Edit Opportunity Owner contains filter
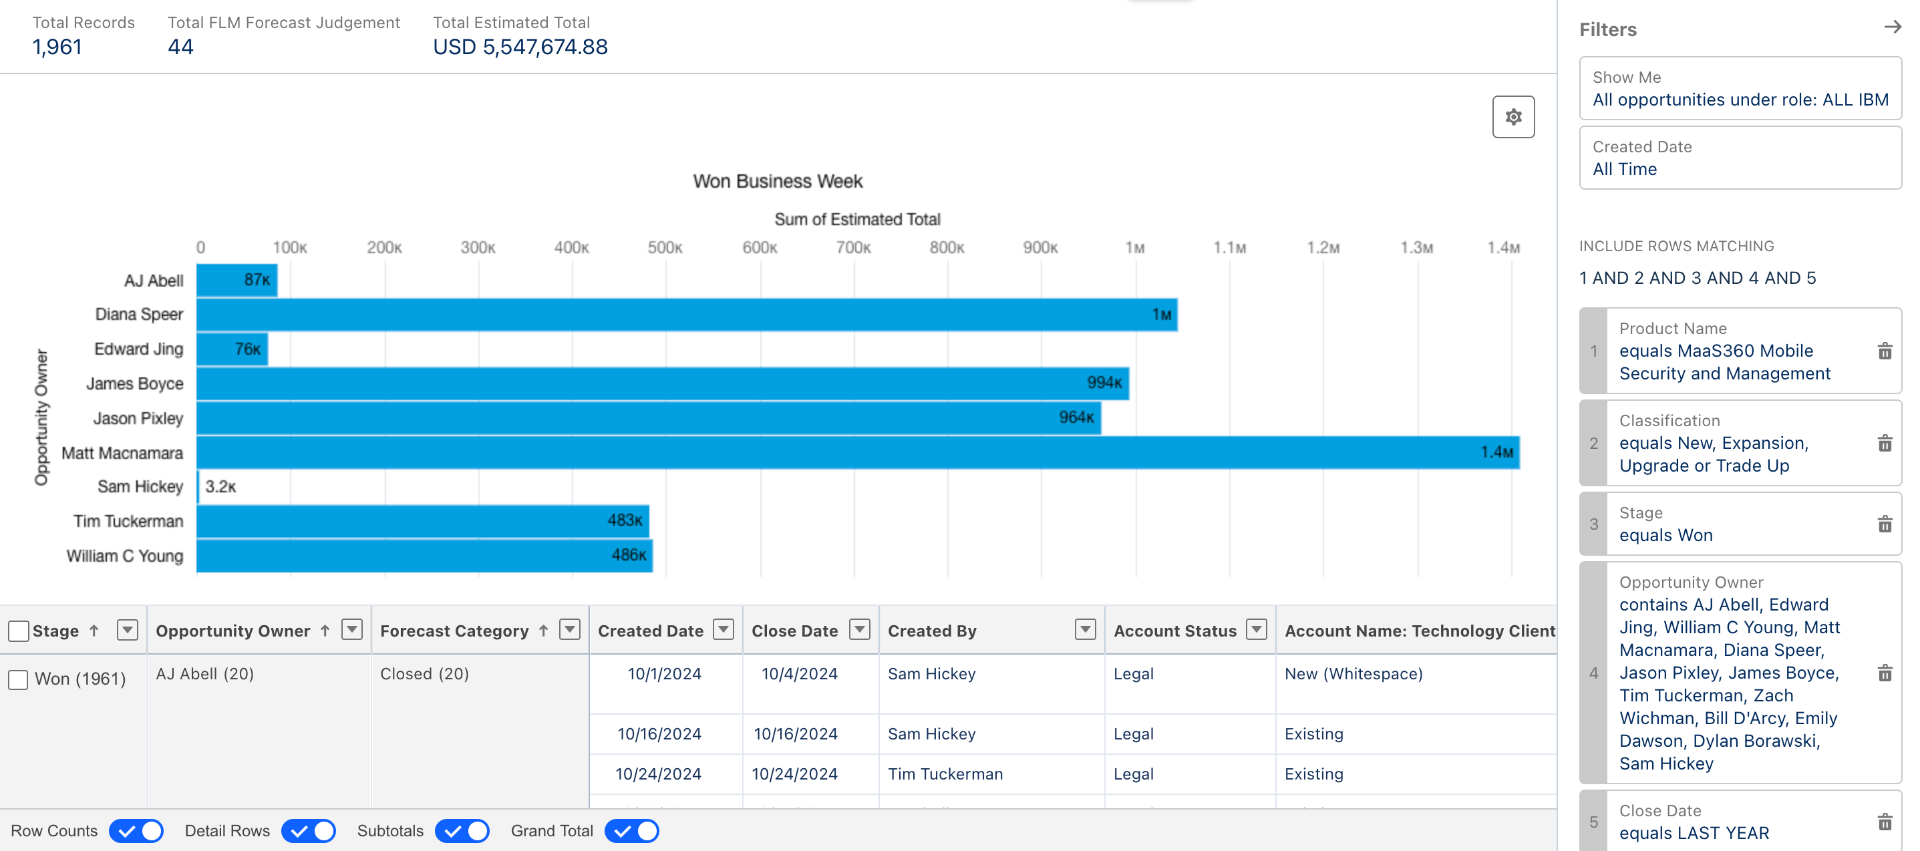Screen dimensions: 1920x851 point(1740,673)
